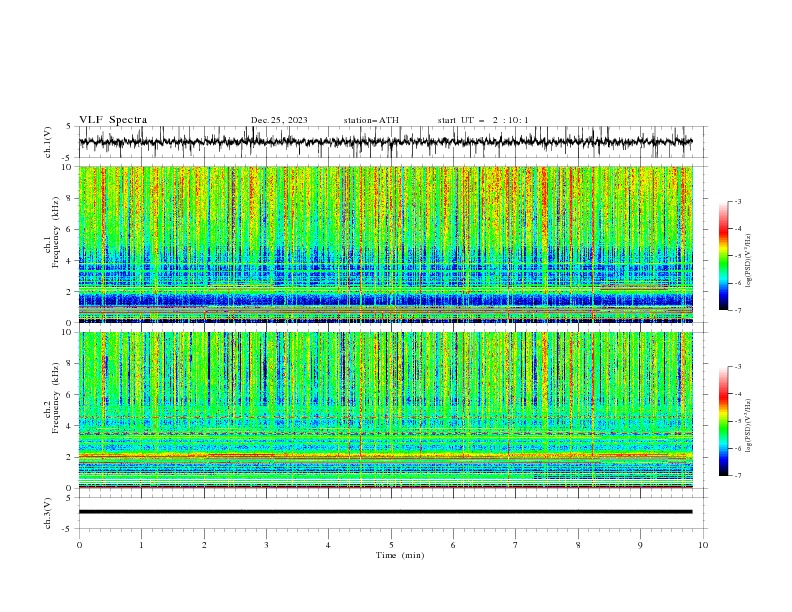This screenshot has height=612, width=792.
Task: Click the "5" tick on Time axis
Action: point(391,545)
